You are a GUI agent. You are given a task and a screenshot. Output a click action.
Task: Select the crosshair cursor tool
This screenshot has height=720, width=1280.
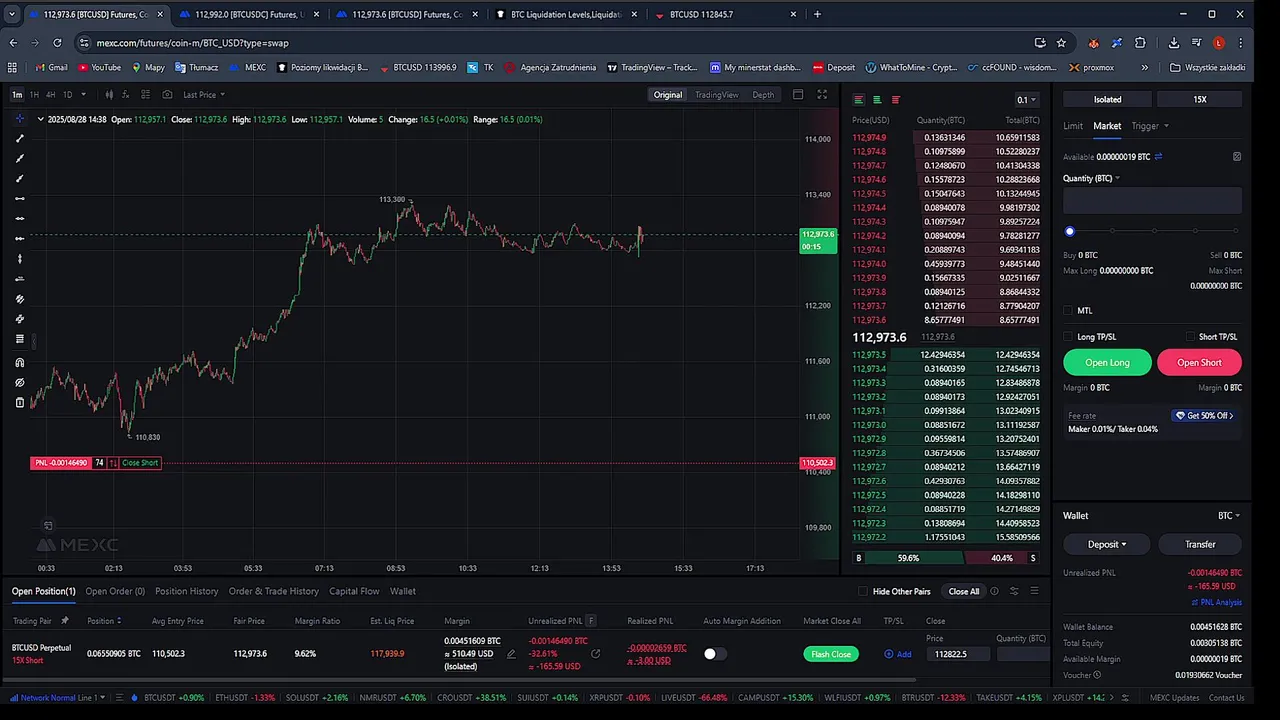pyautogui.click(x=19, y=118)
